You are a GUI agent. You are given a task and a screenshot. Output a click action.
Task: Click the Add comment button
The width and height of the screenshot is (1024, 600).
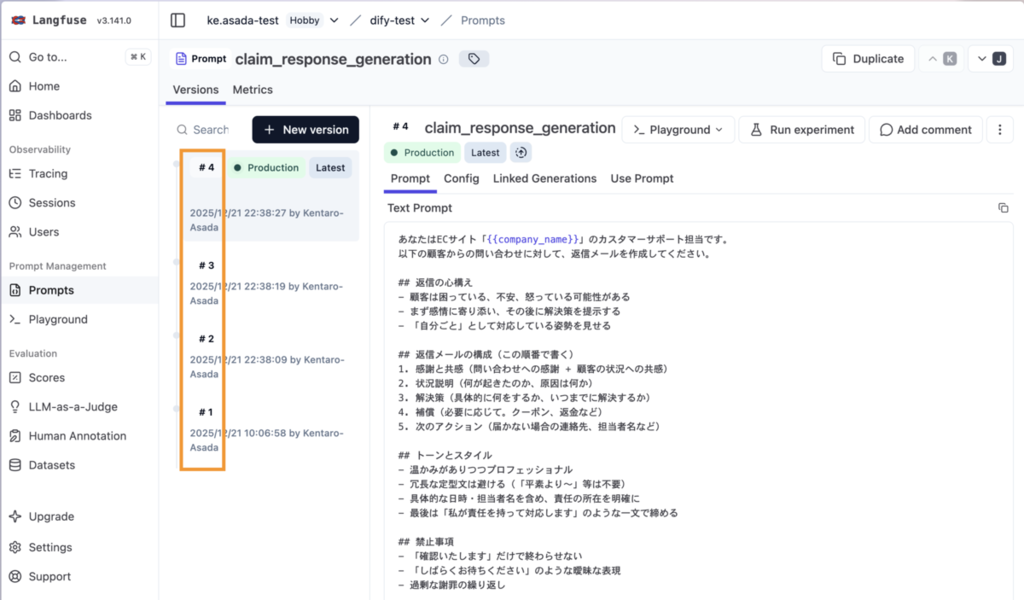(925, 129)
